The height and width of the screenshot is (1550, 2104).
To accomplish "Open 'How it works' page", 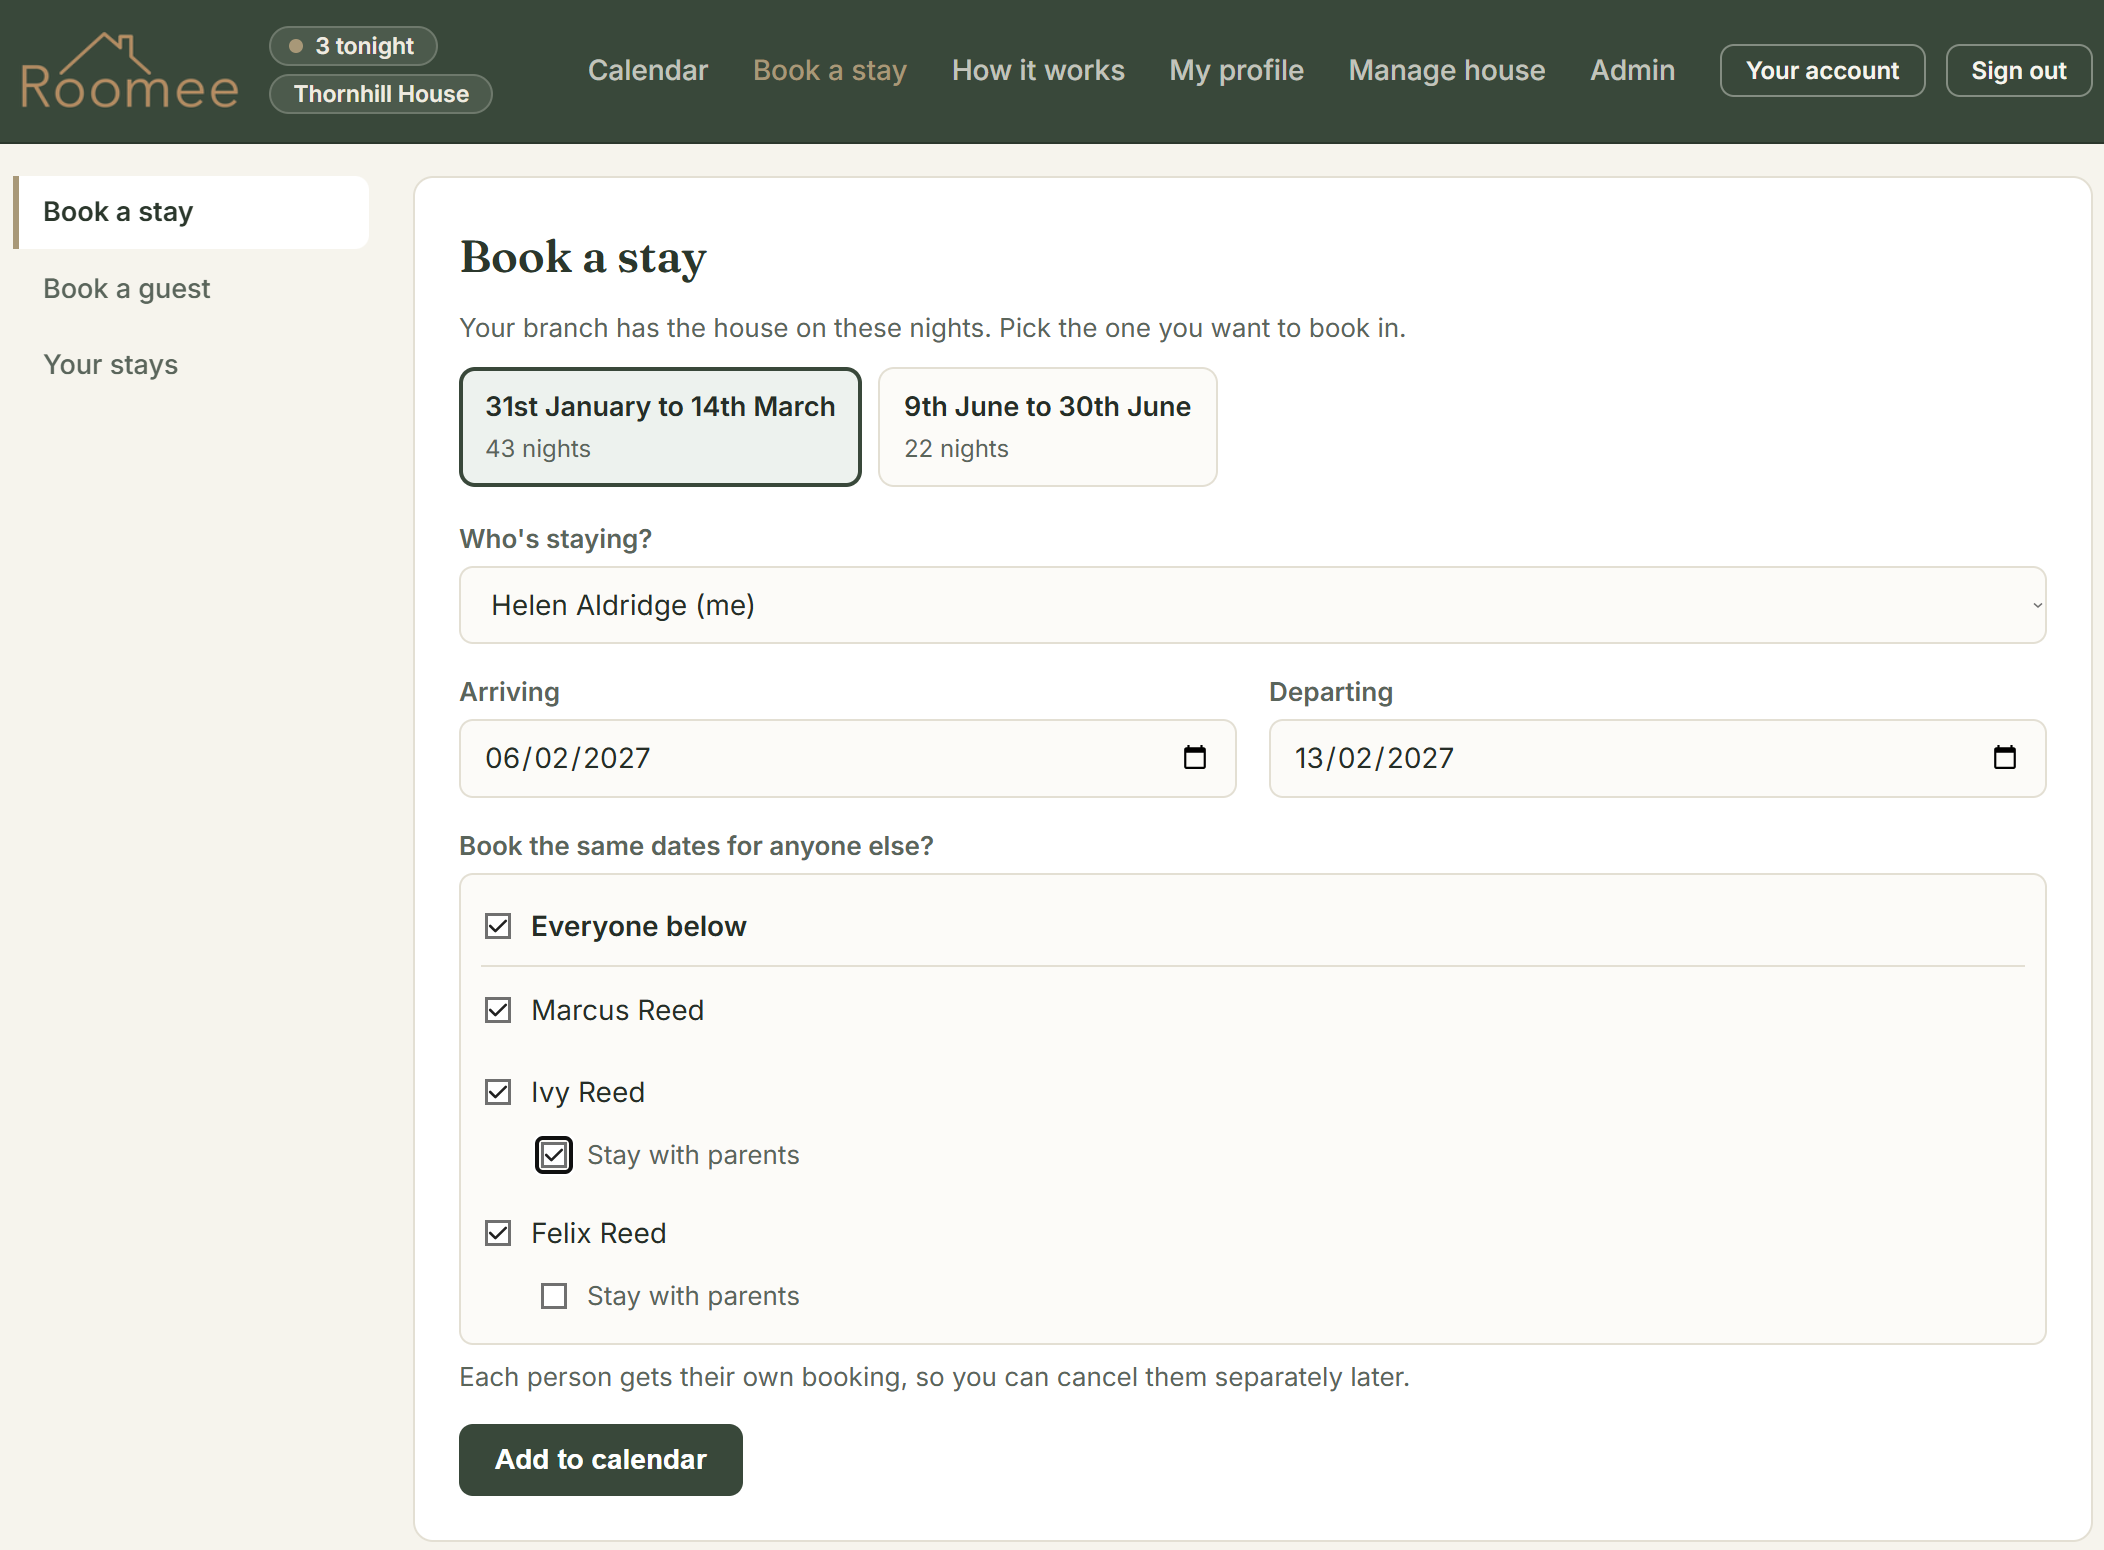I will pos(1038,70).
